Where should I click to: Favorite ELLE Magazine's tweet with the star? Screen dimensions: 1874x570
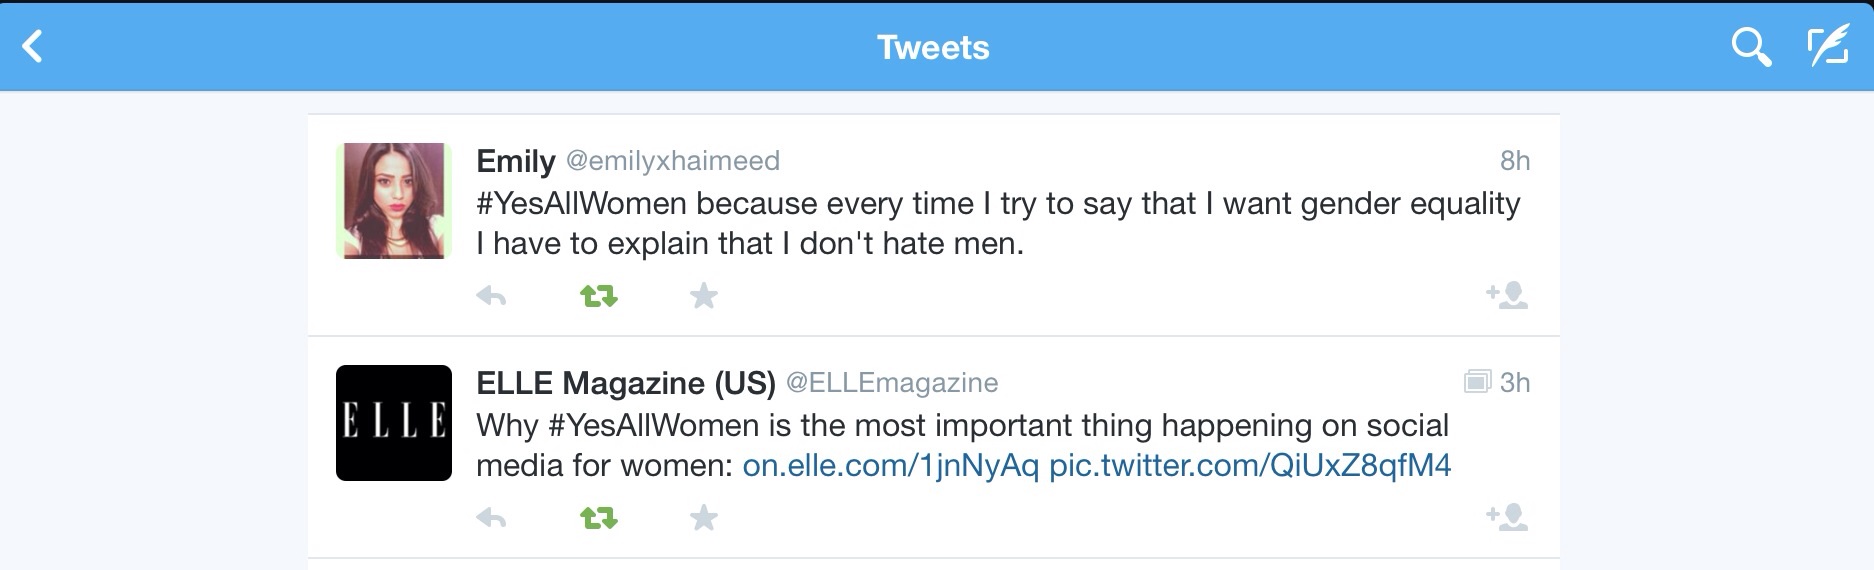704,518
